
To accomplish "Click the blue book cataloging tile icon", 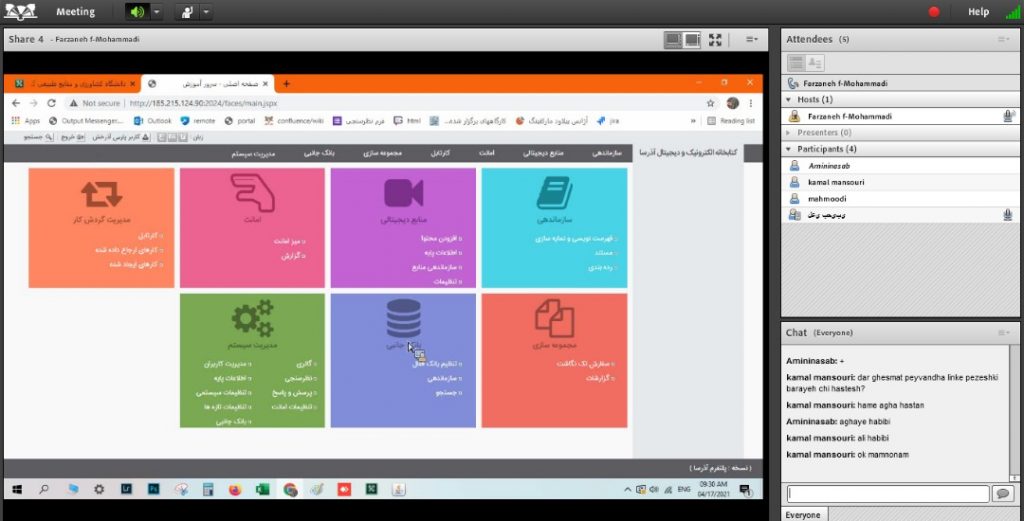I will click(553, 193).
